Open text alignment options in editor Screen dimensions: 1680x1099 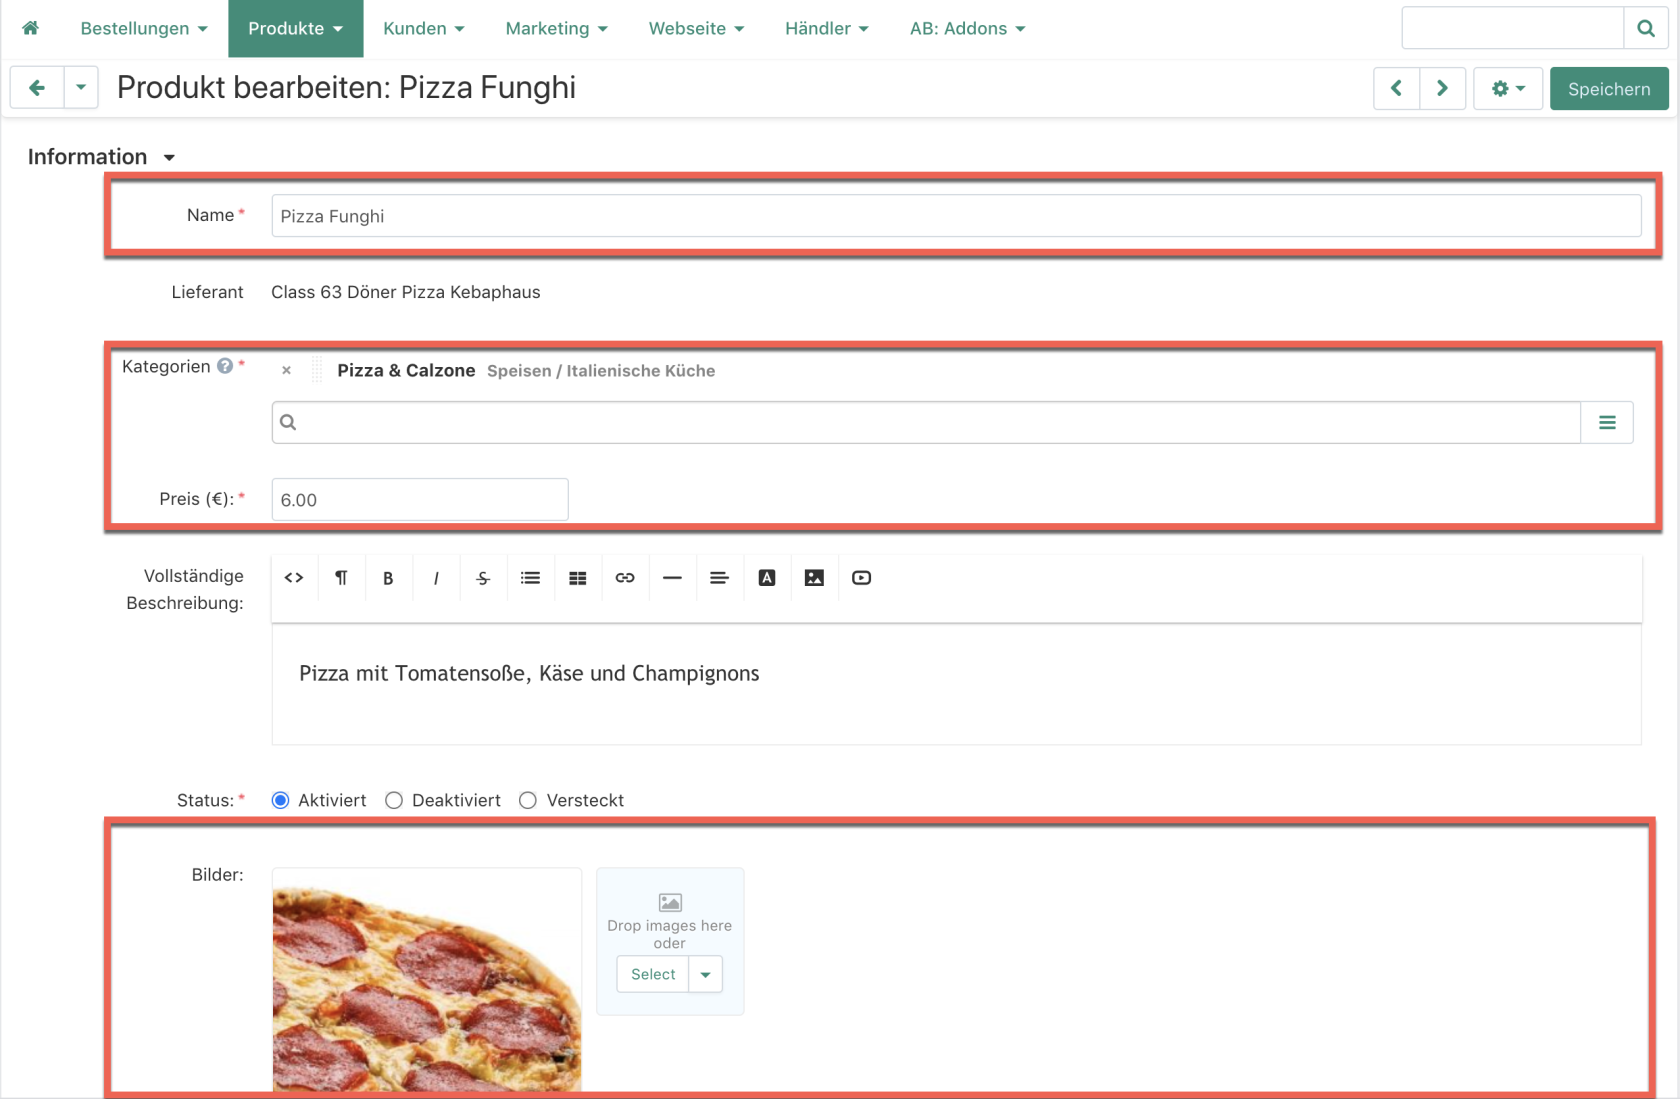(719, 578)
